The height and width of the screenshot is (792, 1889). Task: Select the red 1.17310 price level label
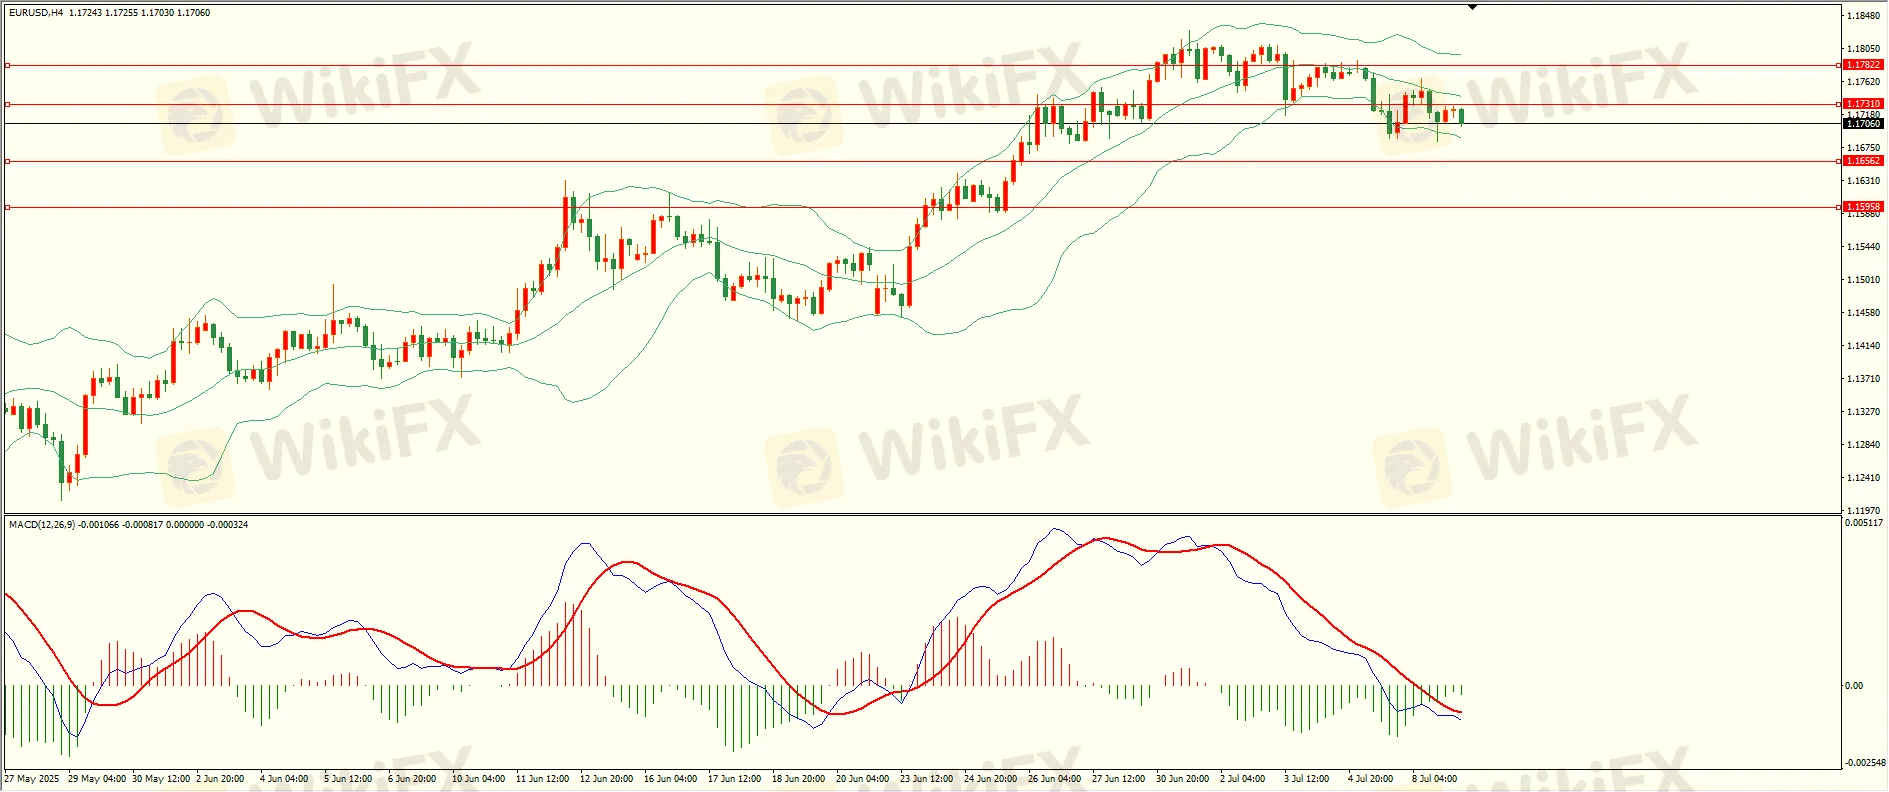(x=1863, y=104)
